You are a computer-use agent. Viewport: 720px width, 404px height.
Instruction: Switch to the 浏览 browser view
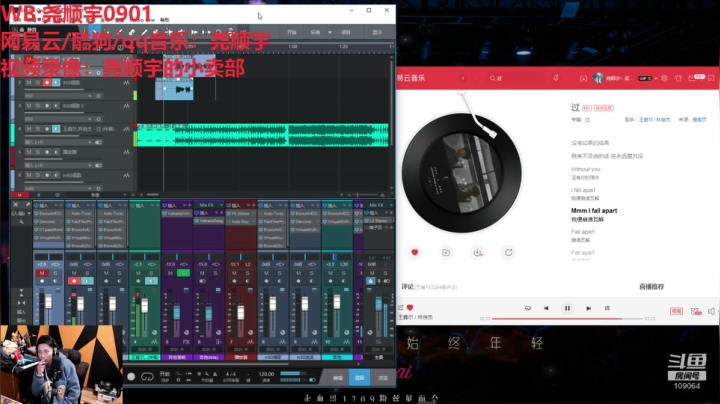click(383, 377)
